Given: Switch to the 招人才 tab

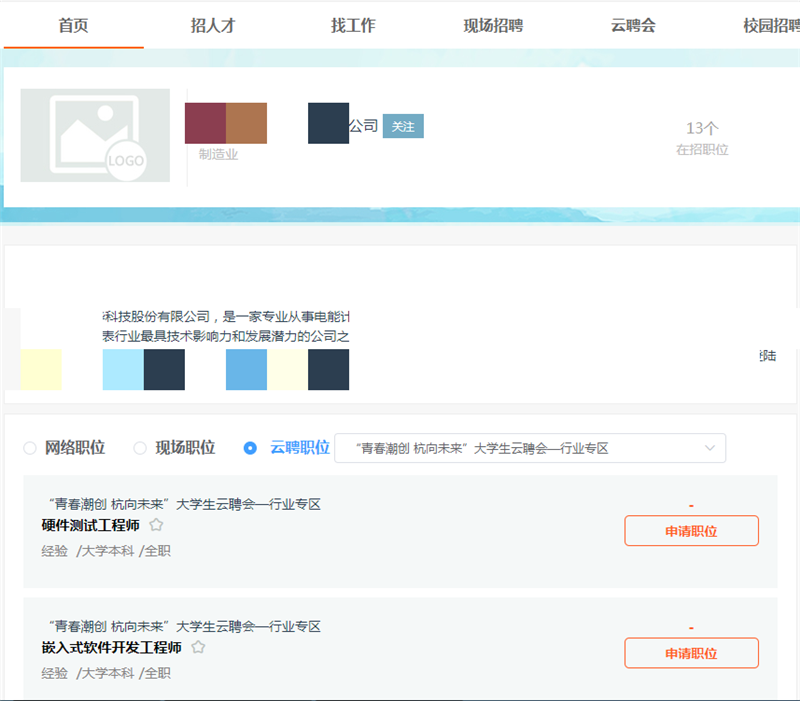Looking at the screenshot, I should [212, 26].
